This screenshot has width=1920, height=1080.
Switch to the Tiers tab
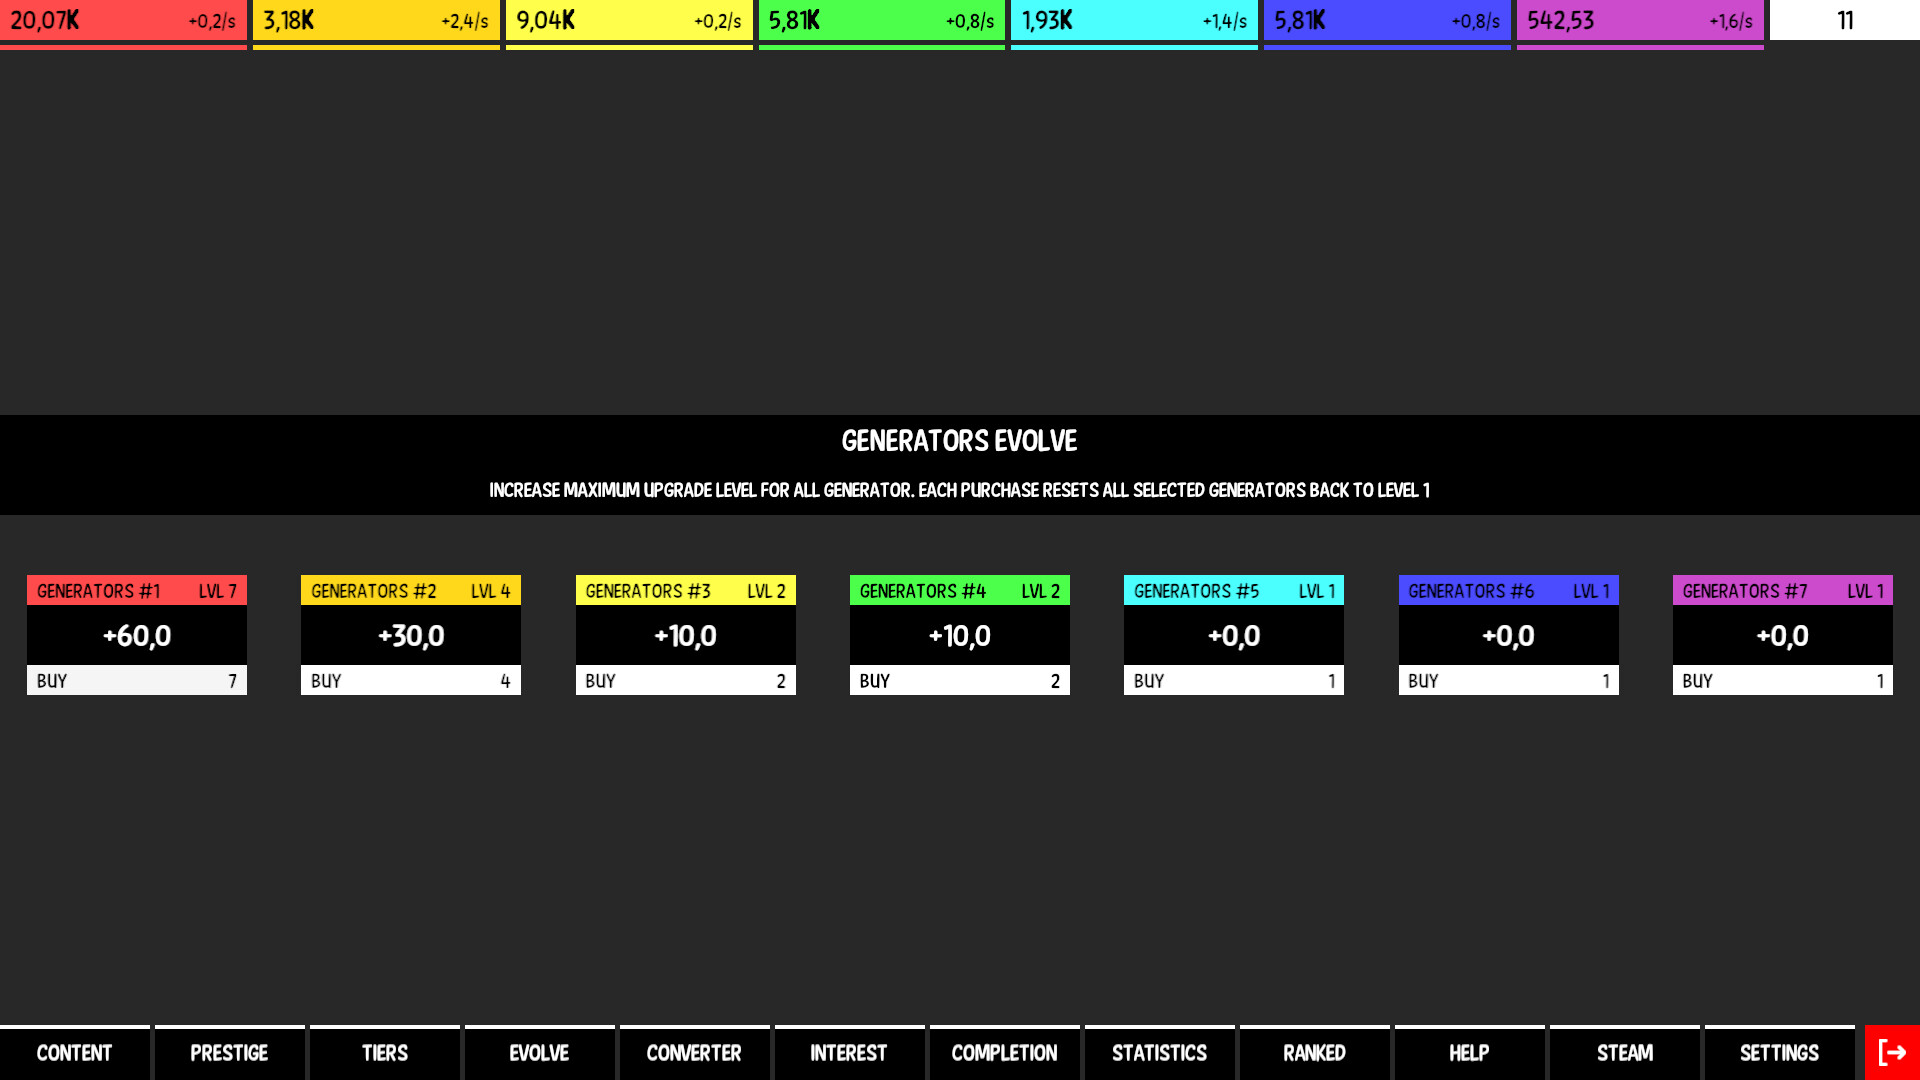point(385,1052)
